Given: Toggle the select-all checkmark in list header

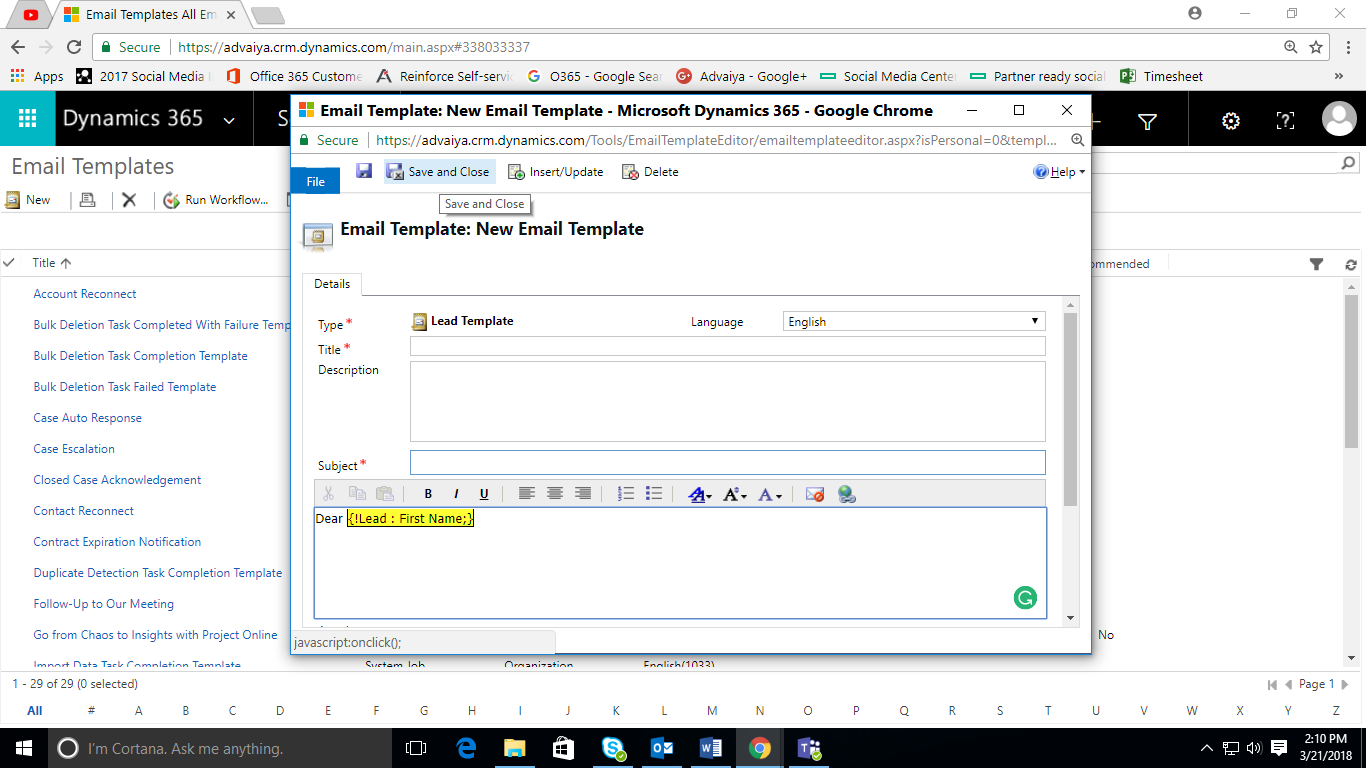Looking at the screenshot, I should [9, 263].
